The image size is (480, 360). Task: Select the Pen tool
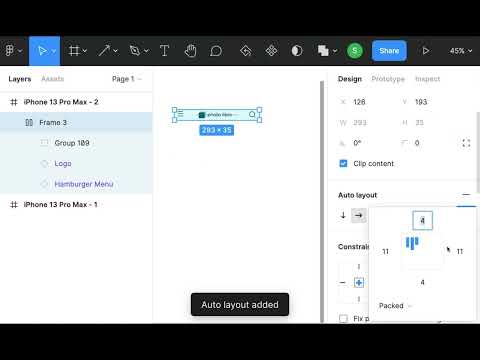point(135,51)
